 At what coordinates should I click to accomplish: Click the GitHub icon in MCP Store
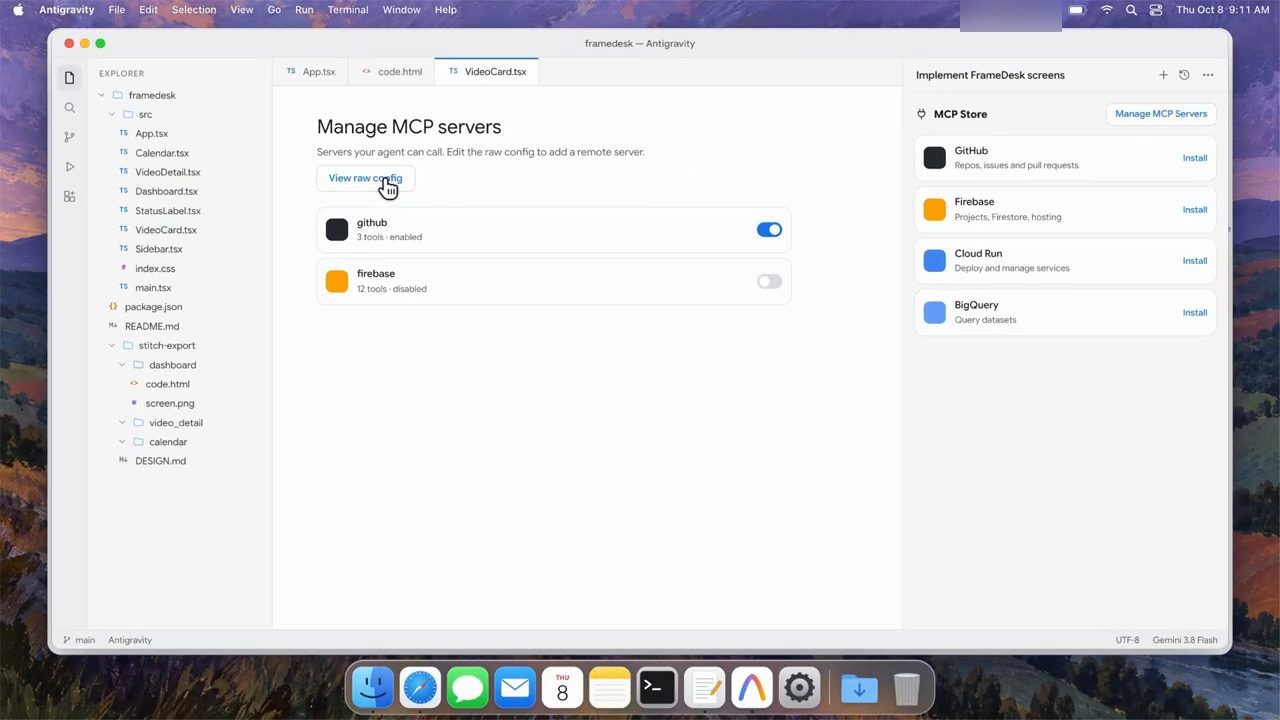[x=935, y=158]
